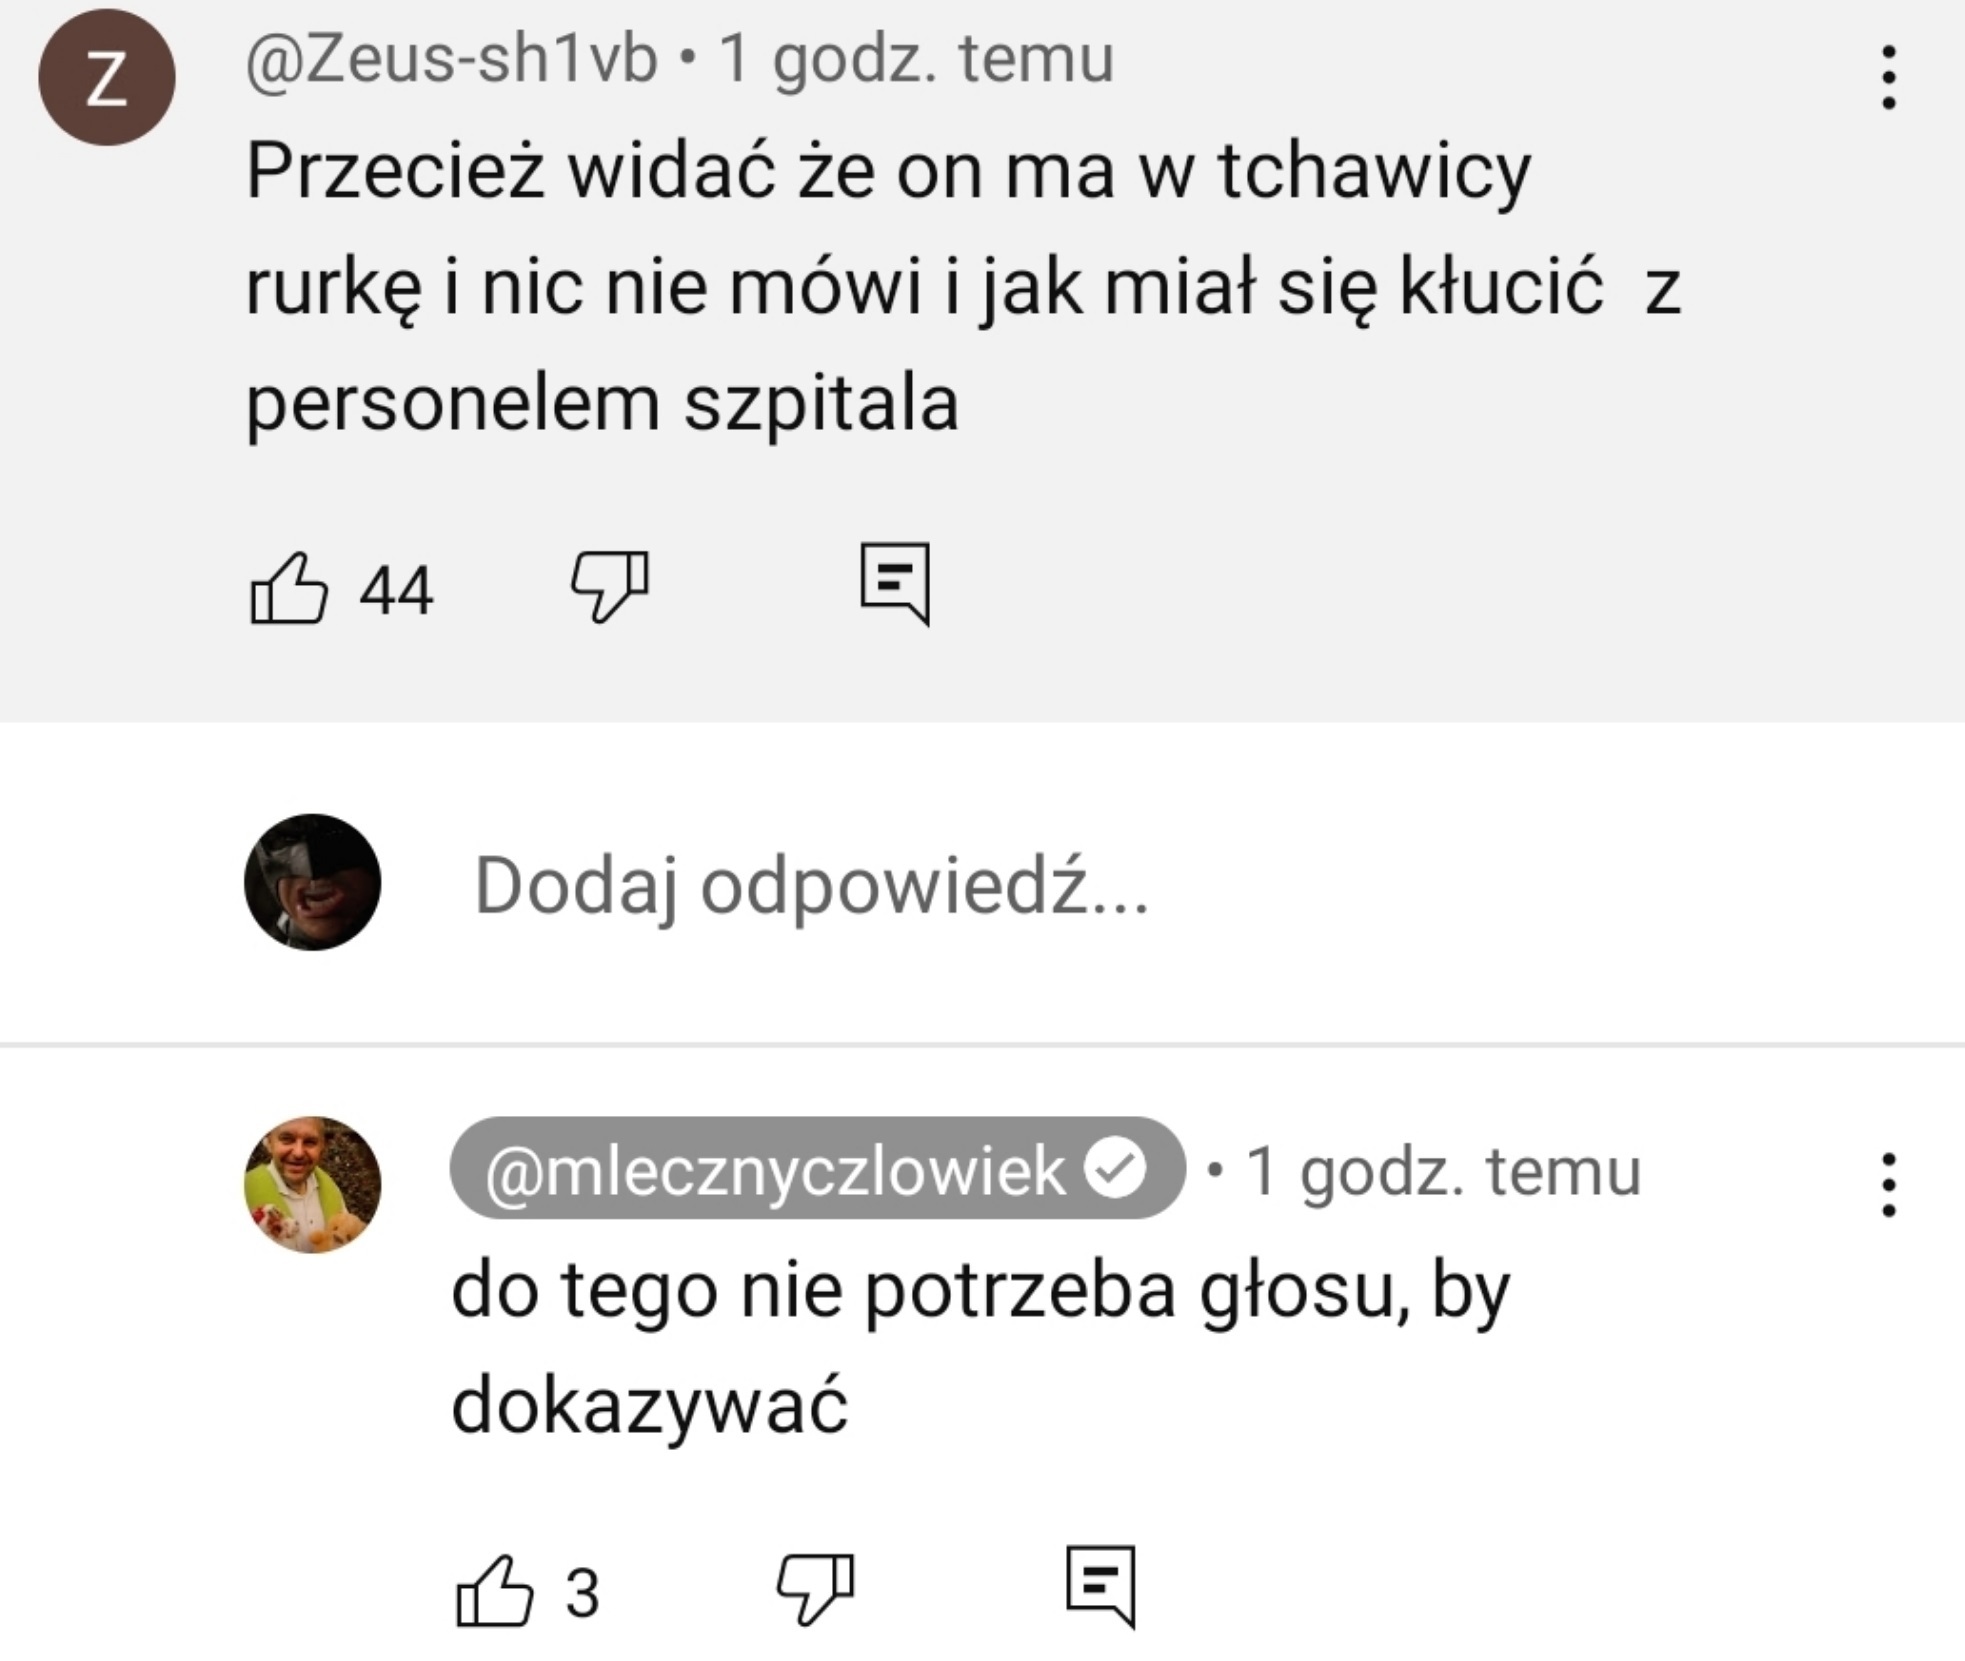This screenshot has height=1661, width=1965.
Task: Click mlecznyczlowiek reply's "1 godz. temu" timestamp
Action: [x=1443, y=1170]
